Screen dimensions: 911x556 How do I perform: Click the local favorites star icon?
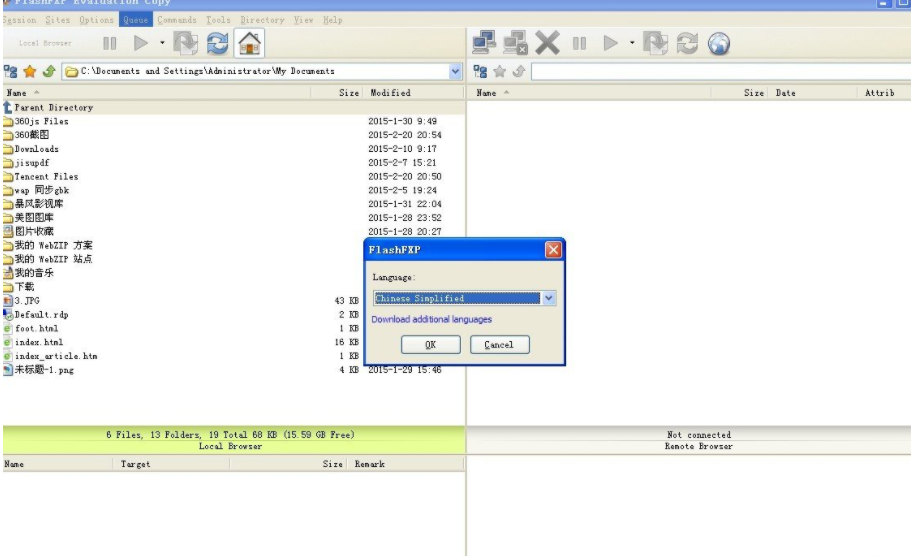point(30,71)
